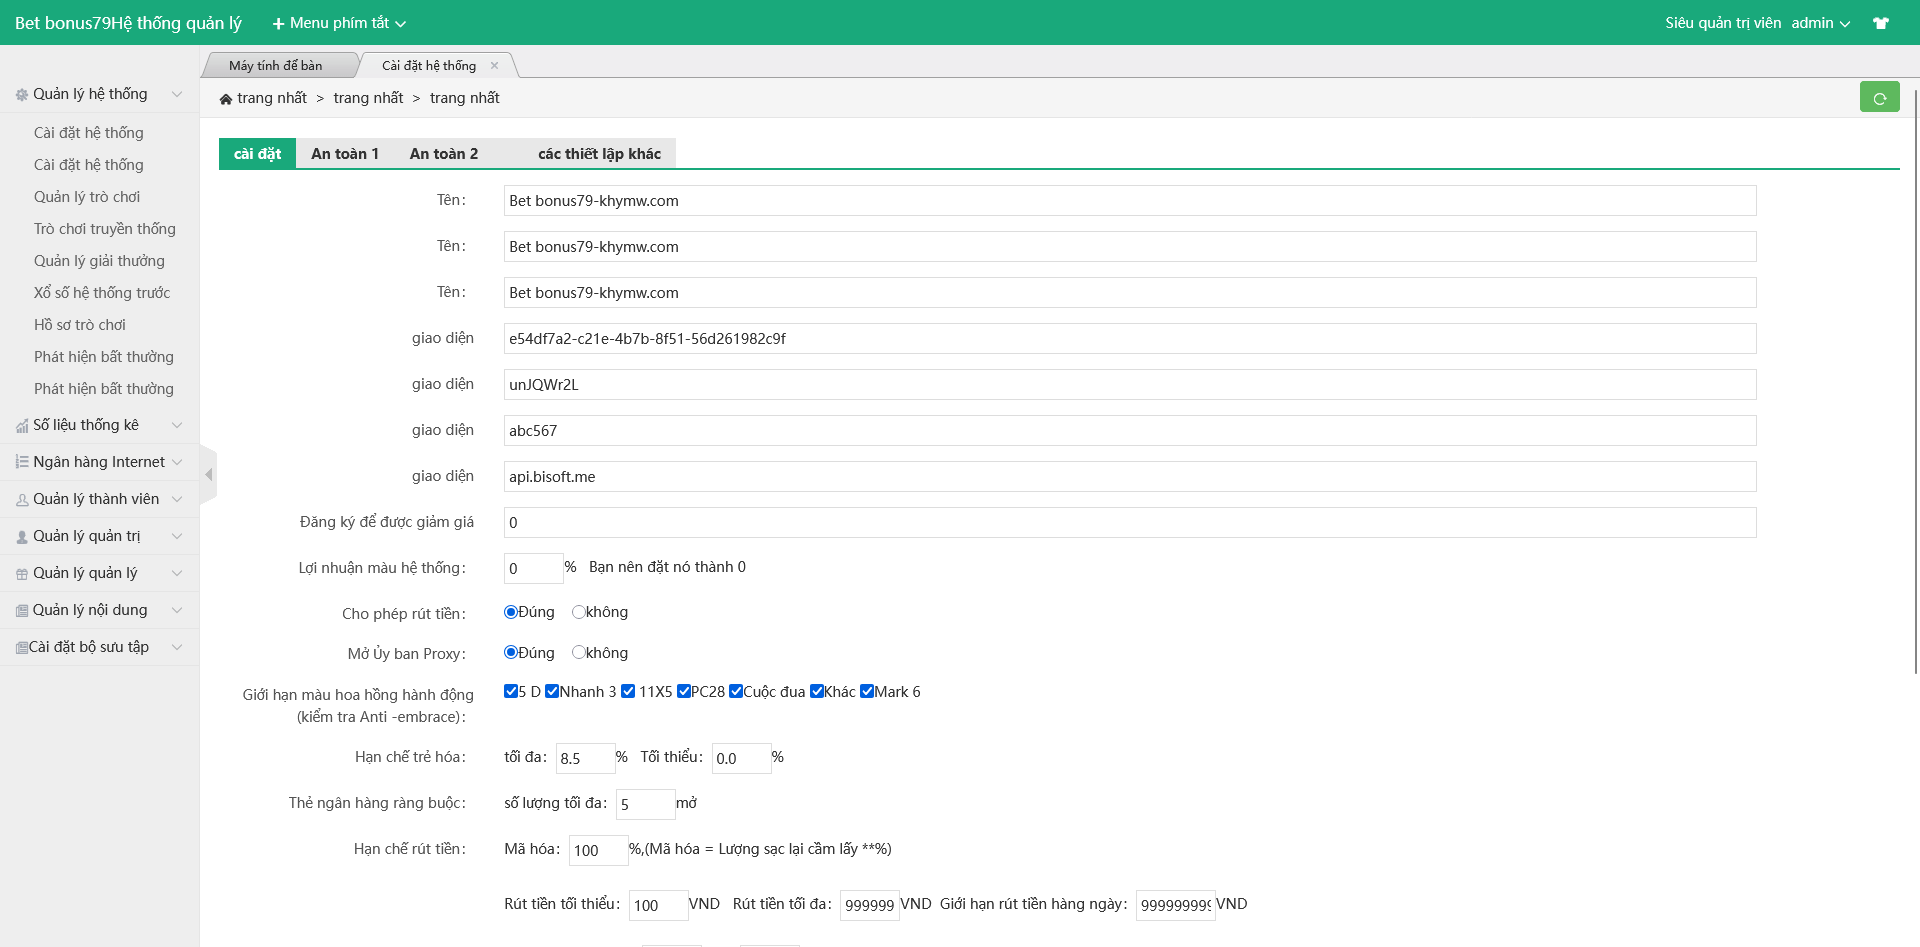Toggle the Mark 6 checkbox
Image resolution: width=1920 pixels, height=947 pixels.
tap(867, 691)
